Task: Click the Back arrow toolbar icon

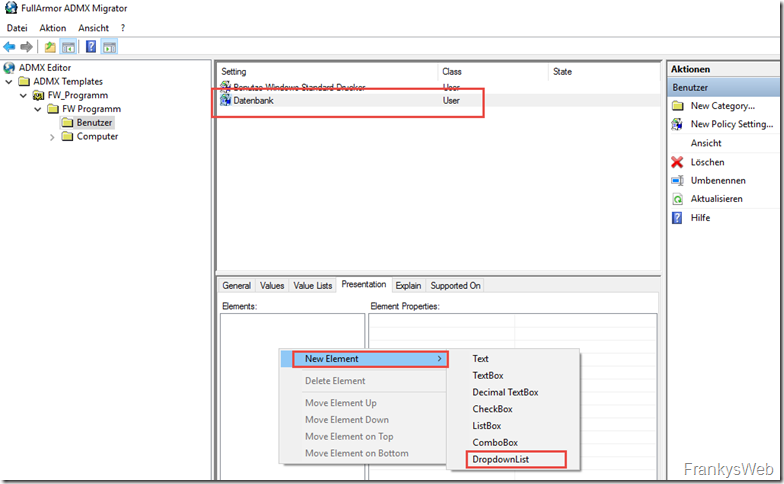Action: tap(9, 47)
